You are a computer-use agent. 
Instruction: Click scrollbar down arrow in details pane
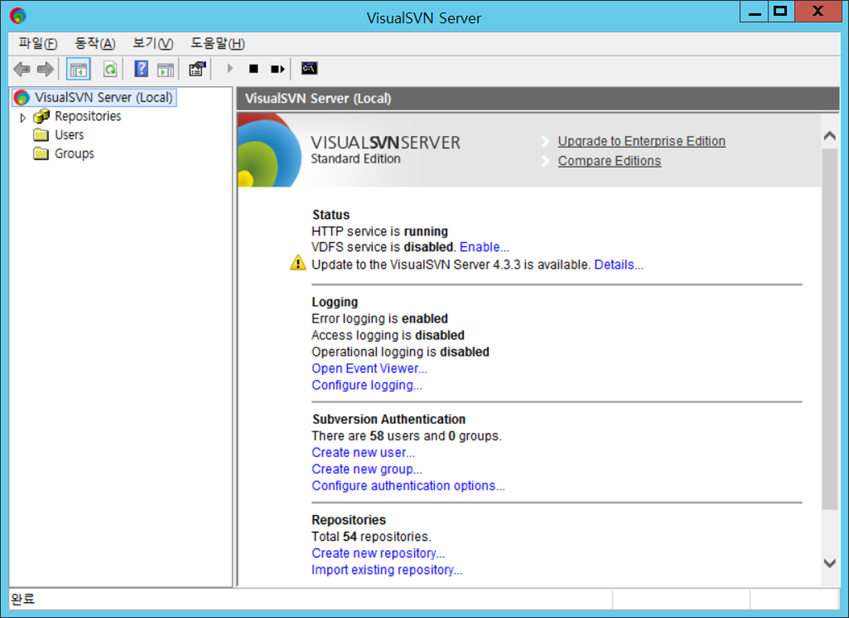coord(829,563)
